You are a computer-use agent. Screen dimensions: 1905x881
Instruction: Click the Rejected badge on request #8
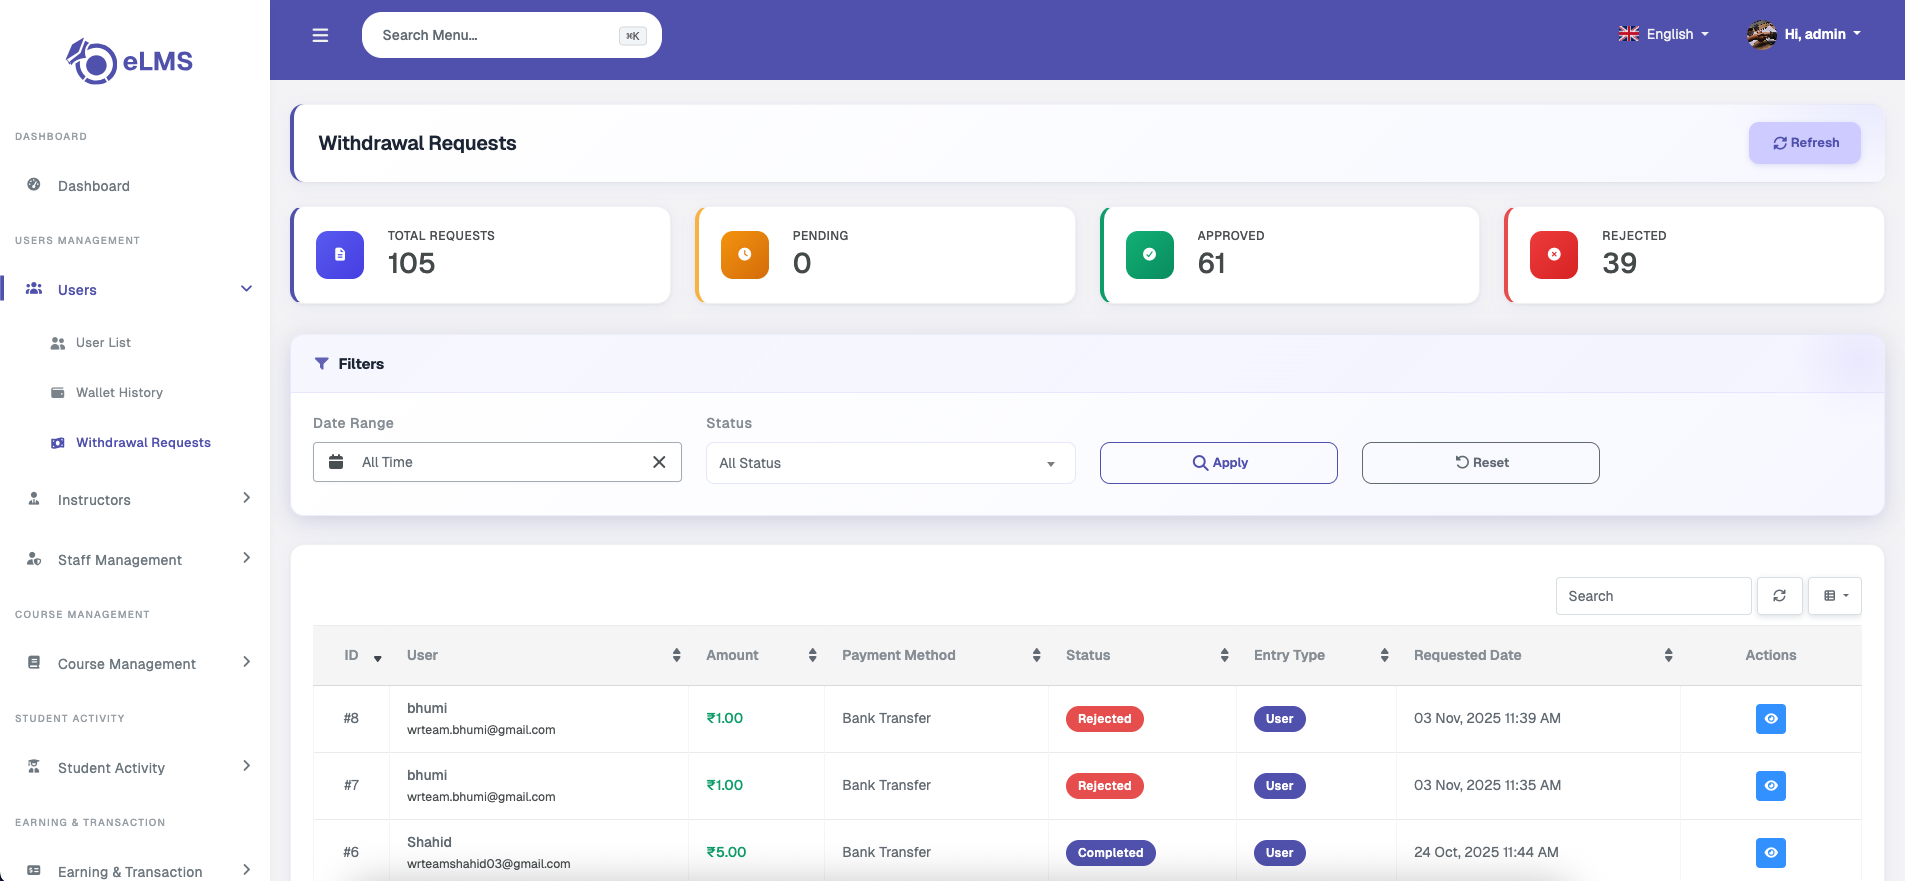click(x=1105, y=719)
